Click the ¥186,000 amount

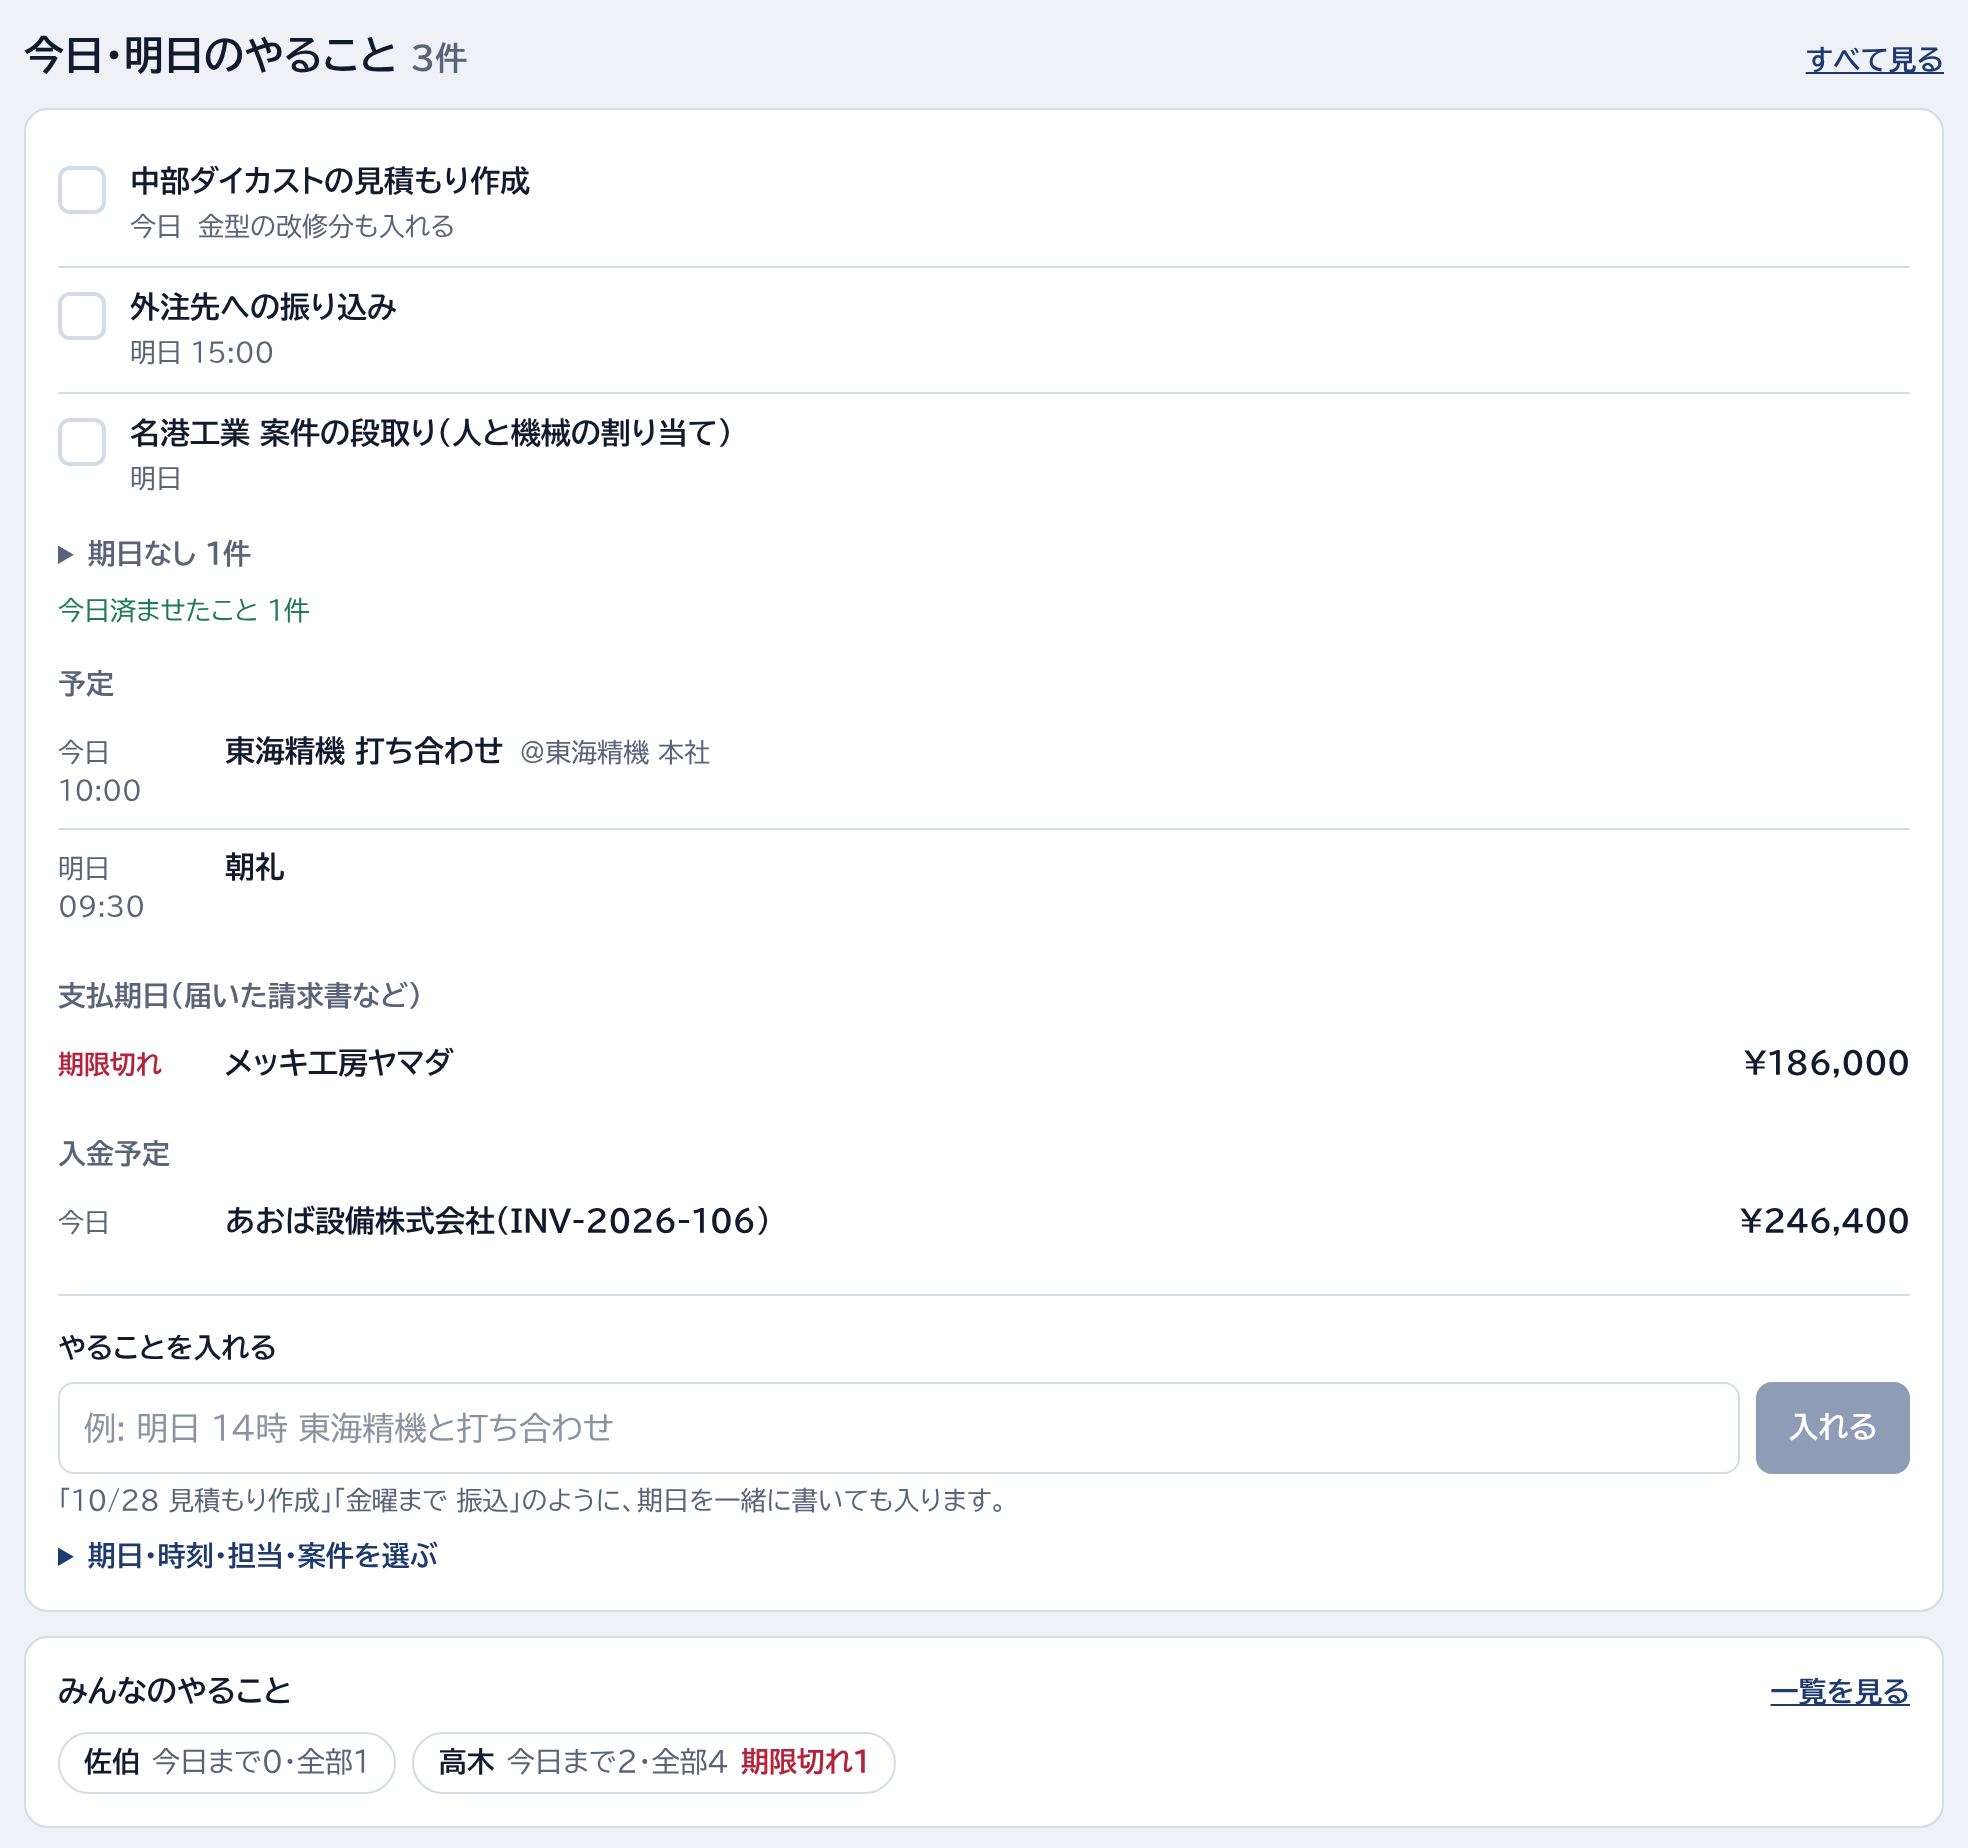pos(1826,1063)
